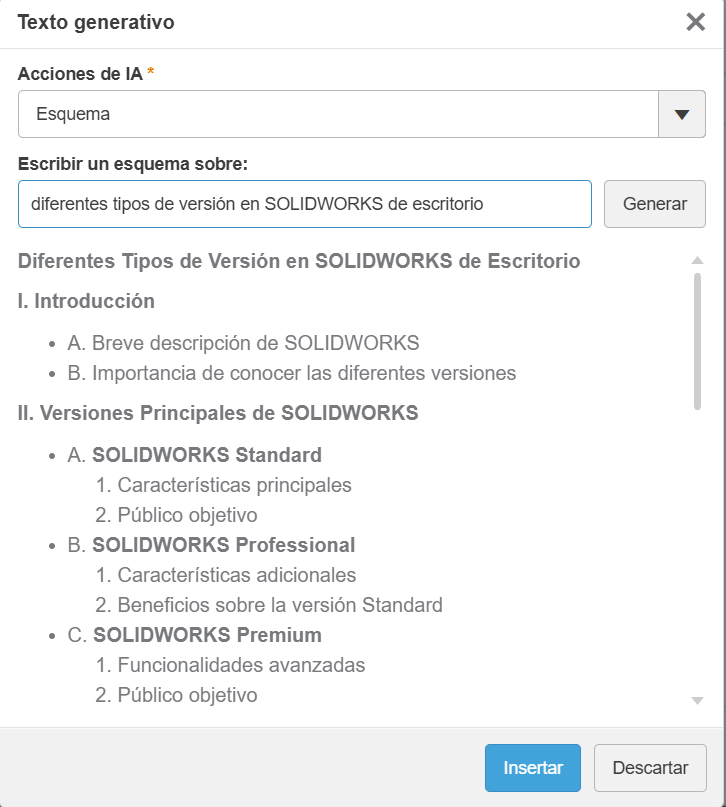This screenshot has width=726, height=807.
Task: Click Insertar to insert the outline
Action: coord(532,767)
